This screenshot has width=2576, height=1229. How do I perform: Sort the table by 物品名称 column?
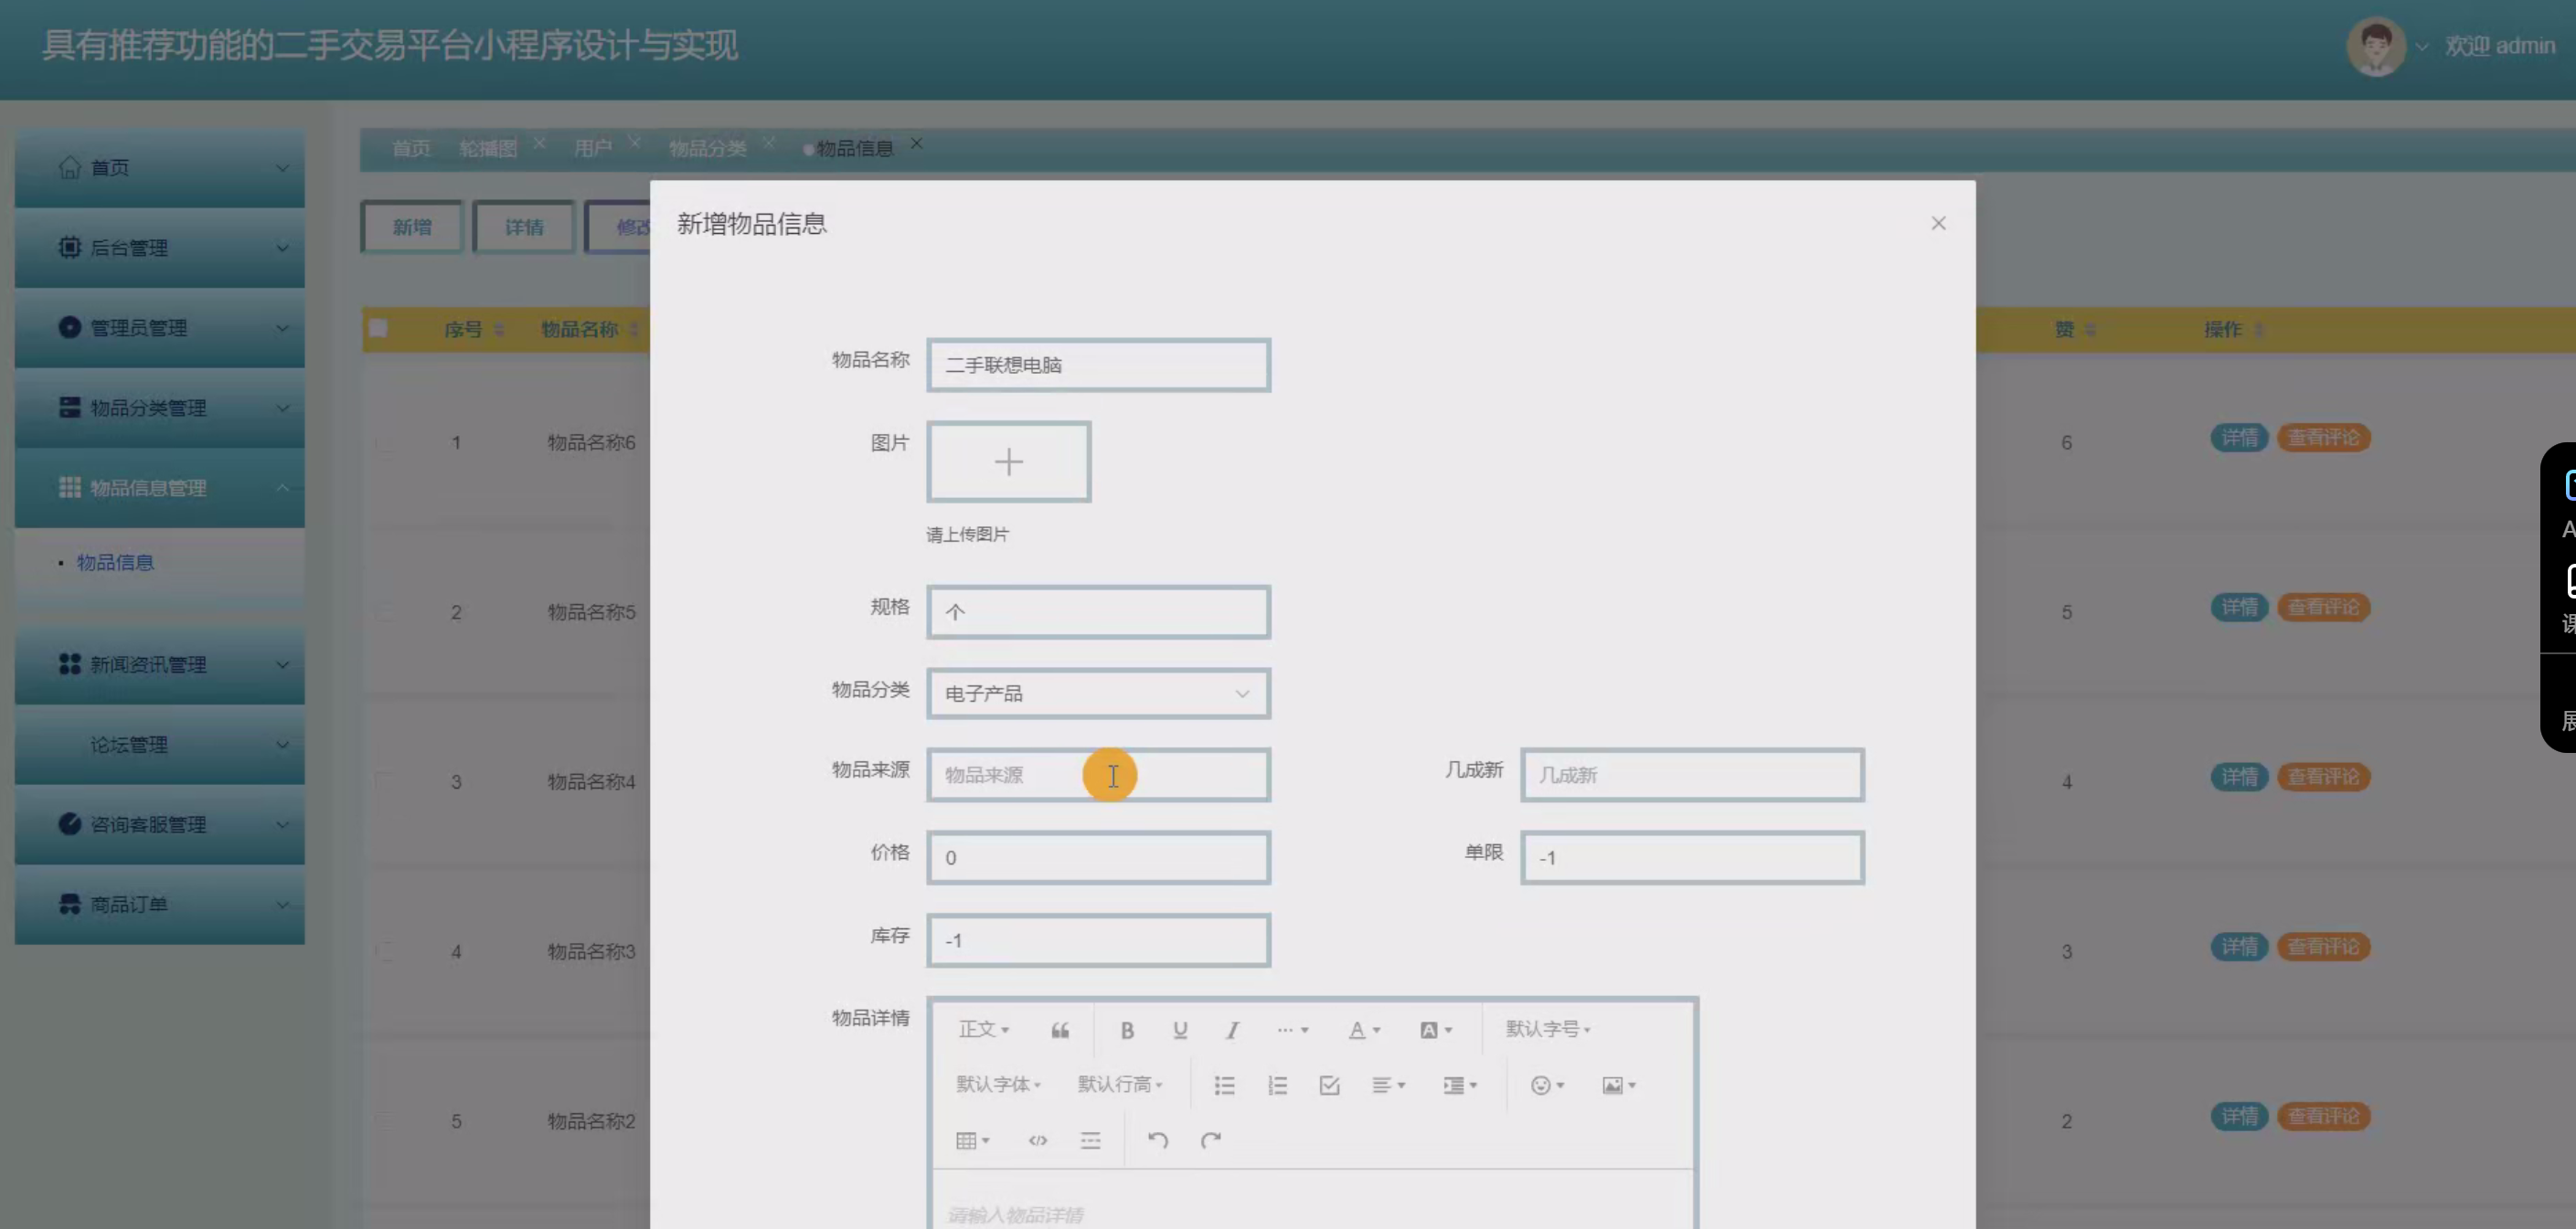pyautogui.click(x=634, y=329)
